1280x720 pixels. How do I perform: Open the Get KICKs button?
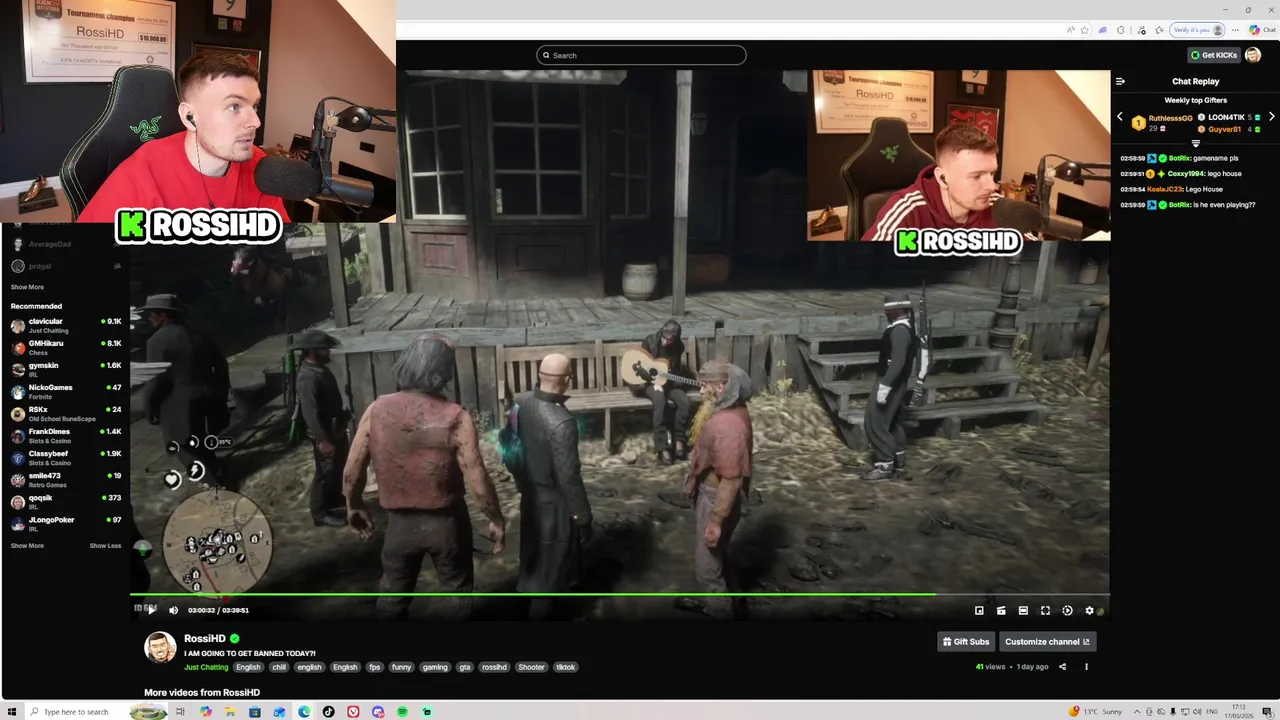(x=1213, y=55)
